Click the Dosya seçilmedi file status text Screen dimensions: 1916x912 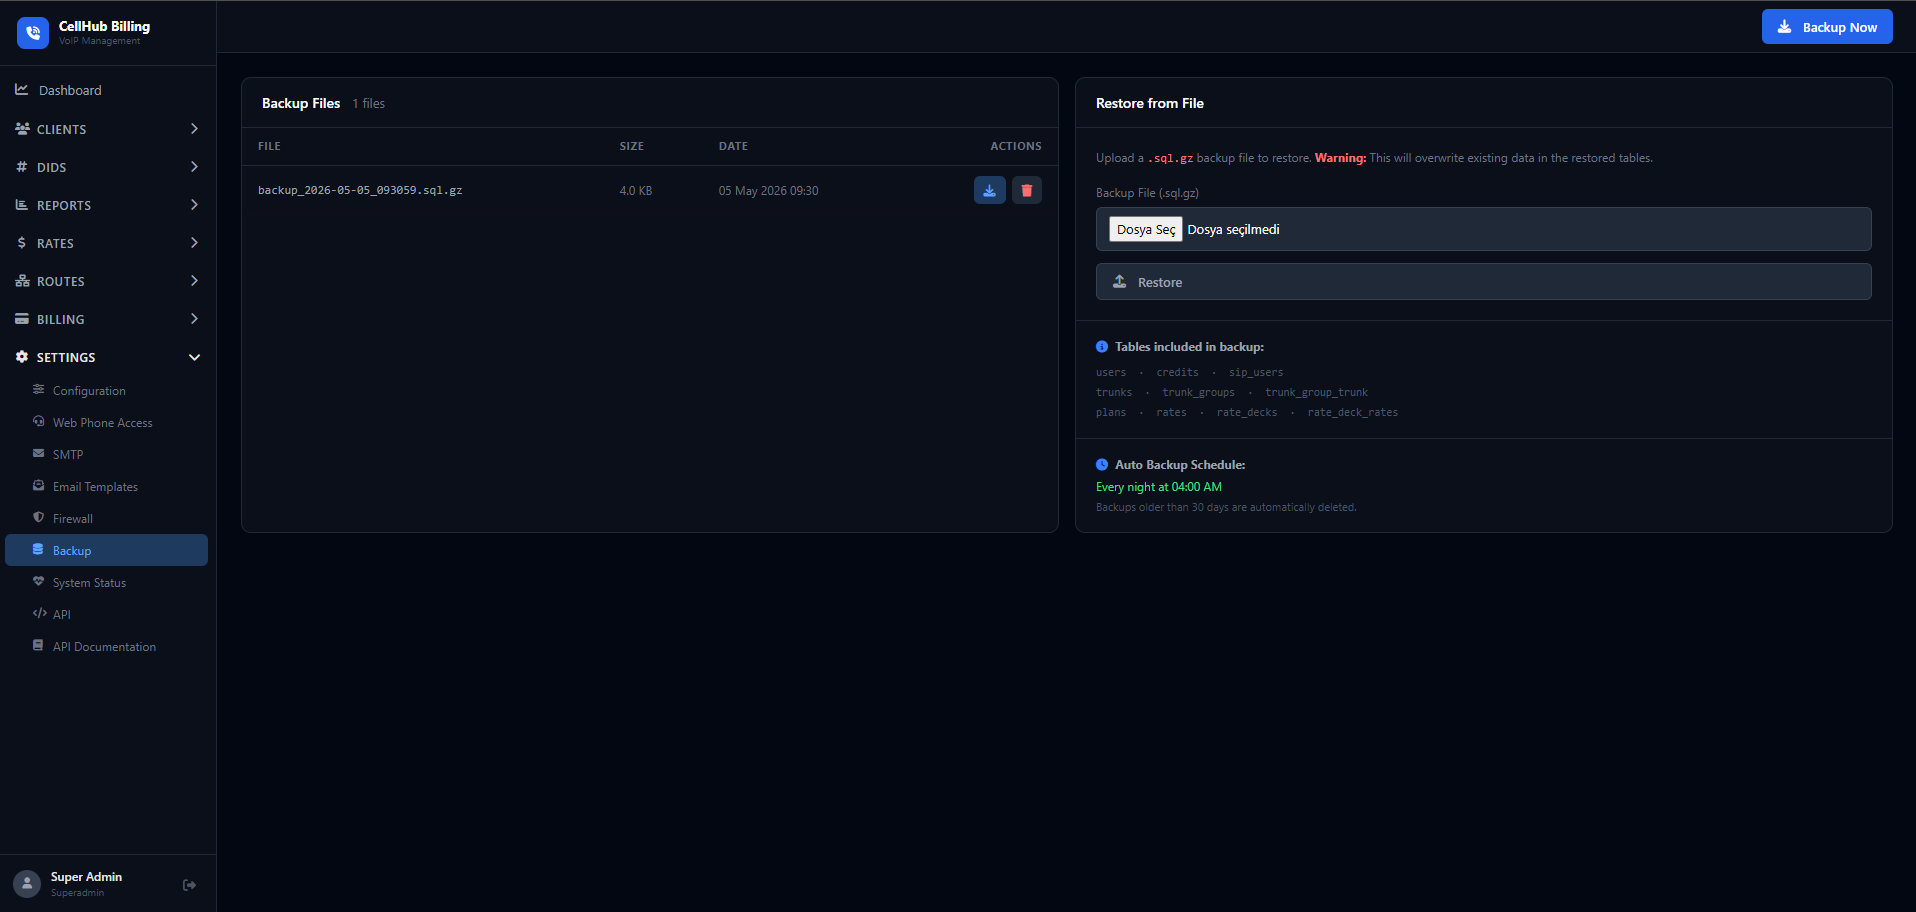tap(1233, 229)
